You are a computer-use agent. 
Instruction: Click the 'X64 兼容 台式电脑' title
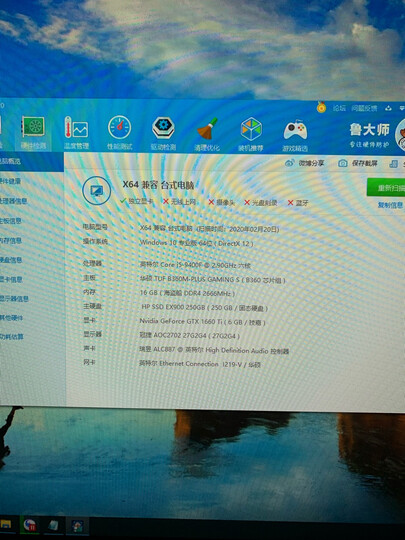point(158,185)
